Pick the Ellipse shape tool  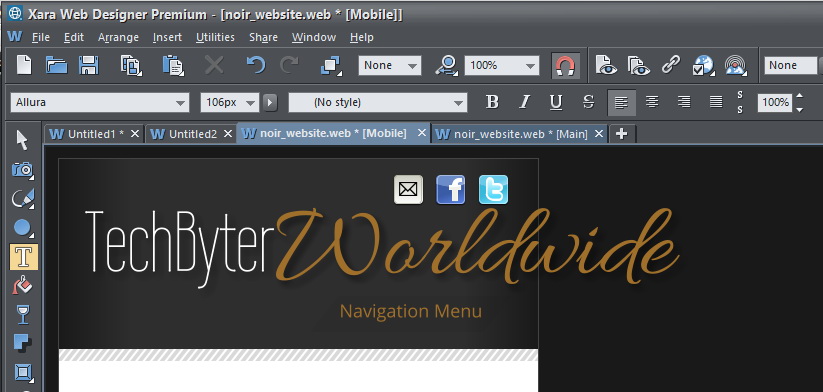coord(23,228)
